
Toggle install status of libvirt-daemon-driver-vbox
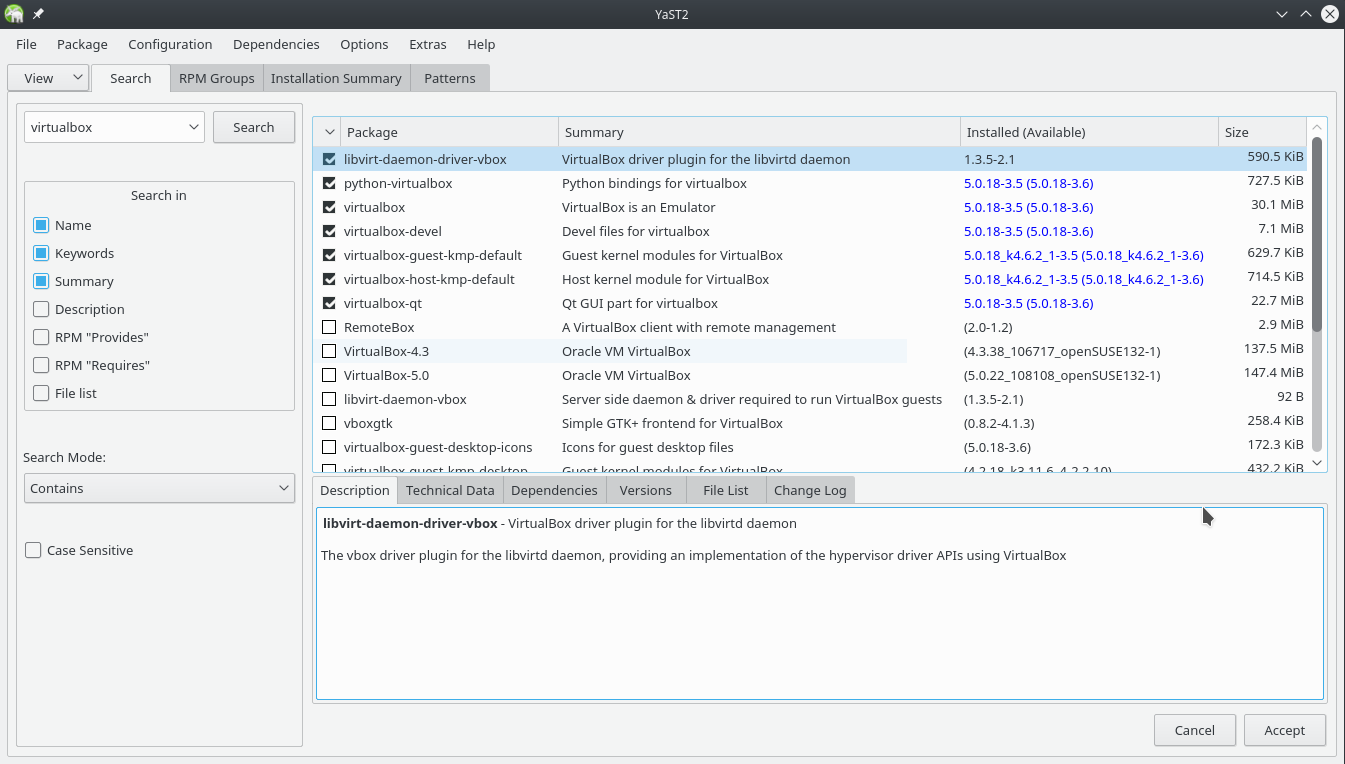(329, 159)
